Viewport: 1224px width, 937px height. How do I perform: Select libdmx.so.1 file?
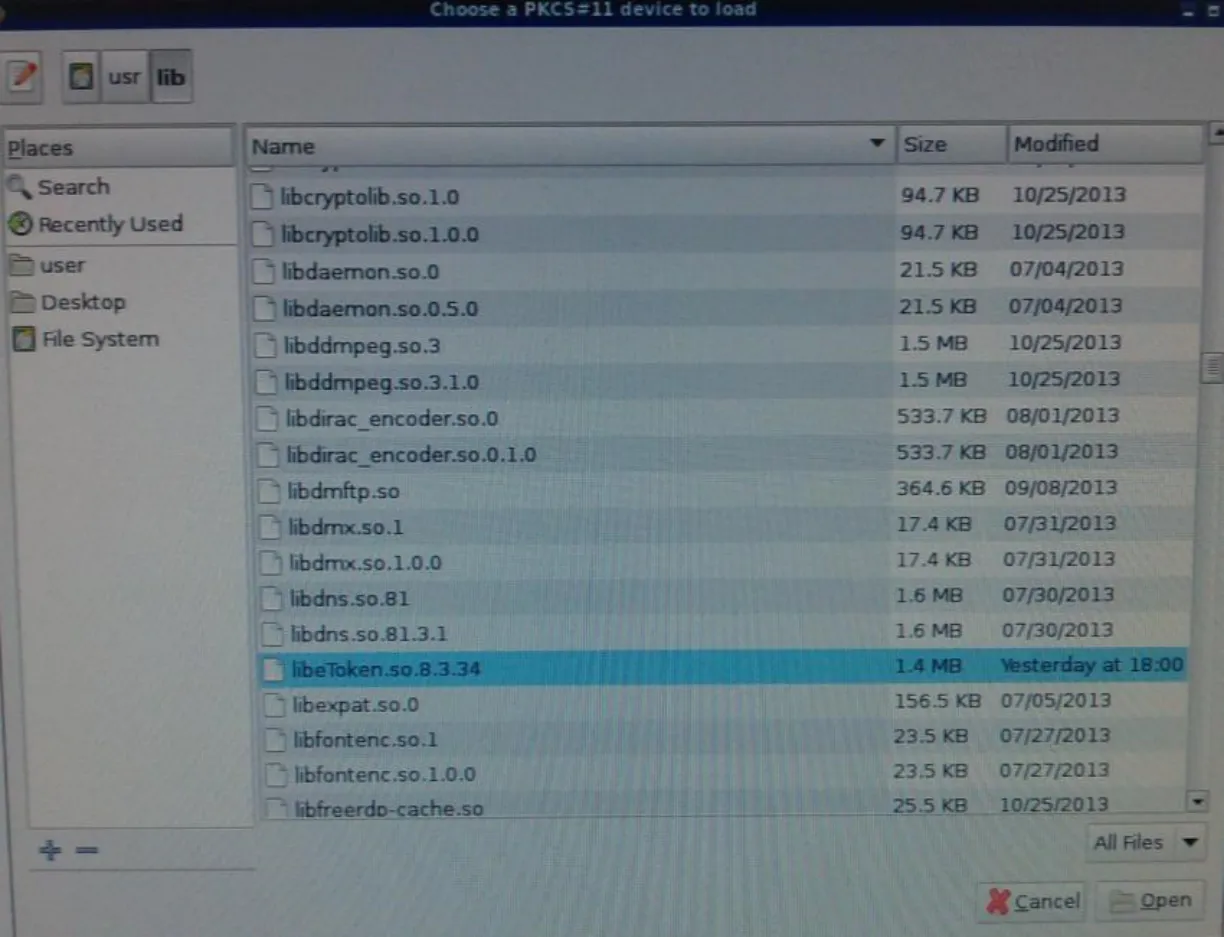pos(722,526)
